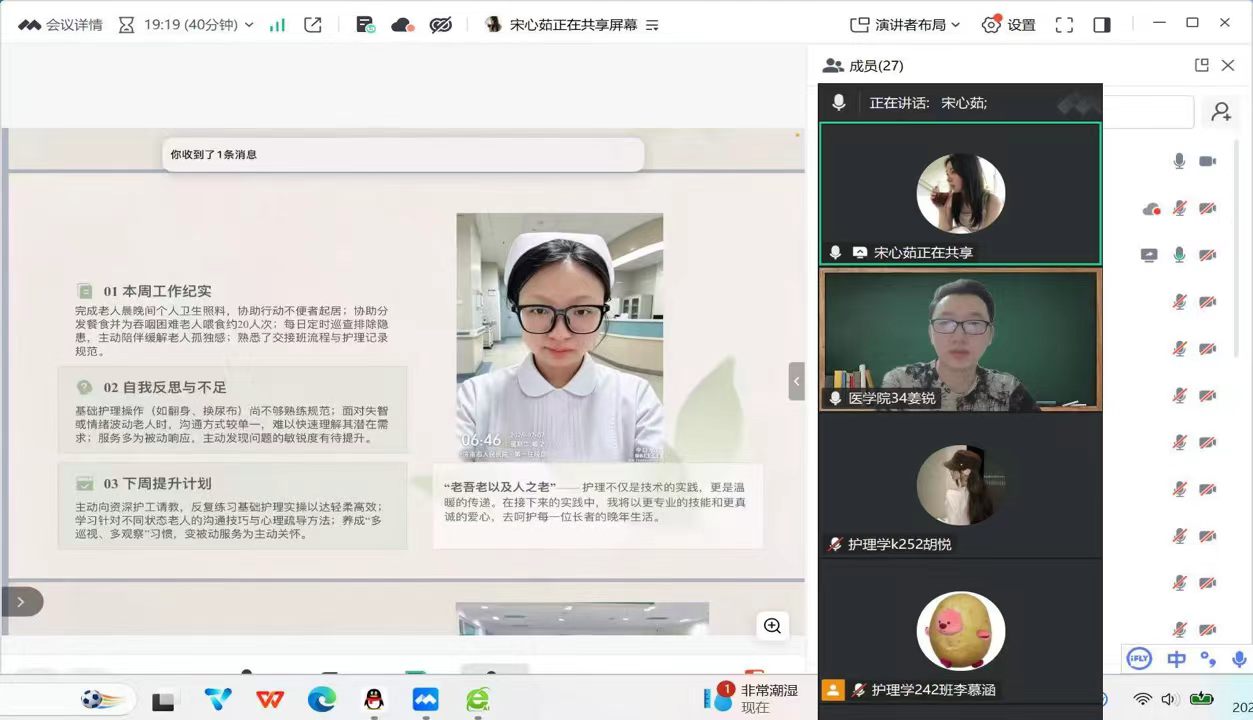Open Microsoft Edge from the taskbar

click(322, 700)
